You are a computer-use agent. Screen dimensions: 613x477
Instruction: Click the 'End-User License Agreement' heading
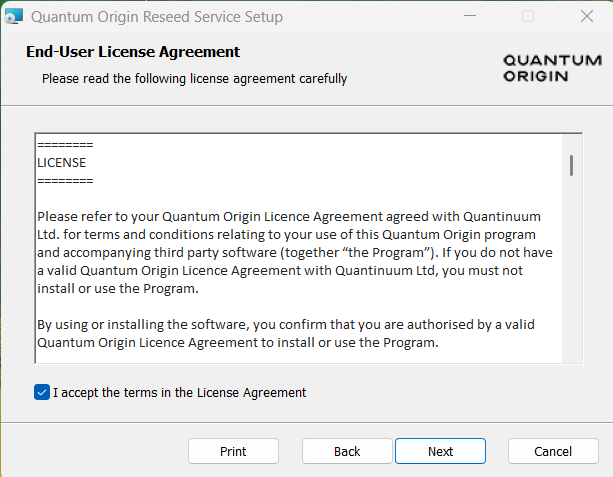click(133, 52)
